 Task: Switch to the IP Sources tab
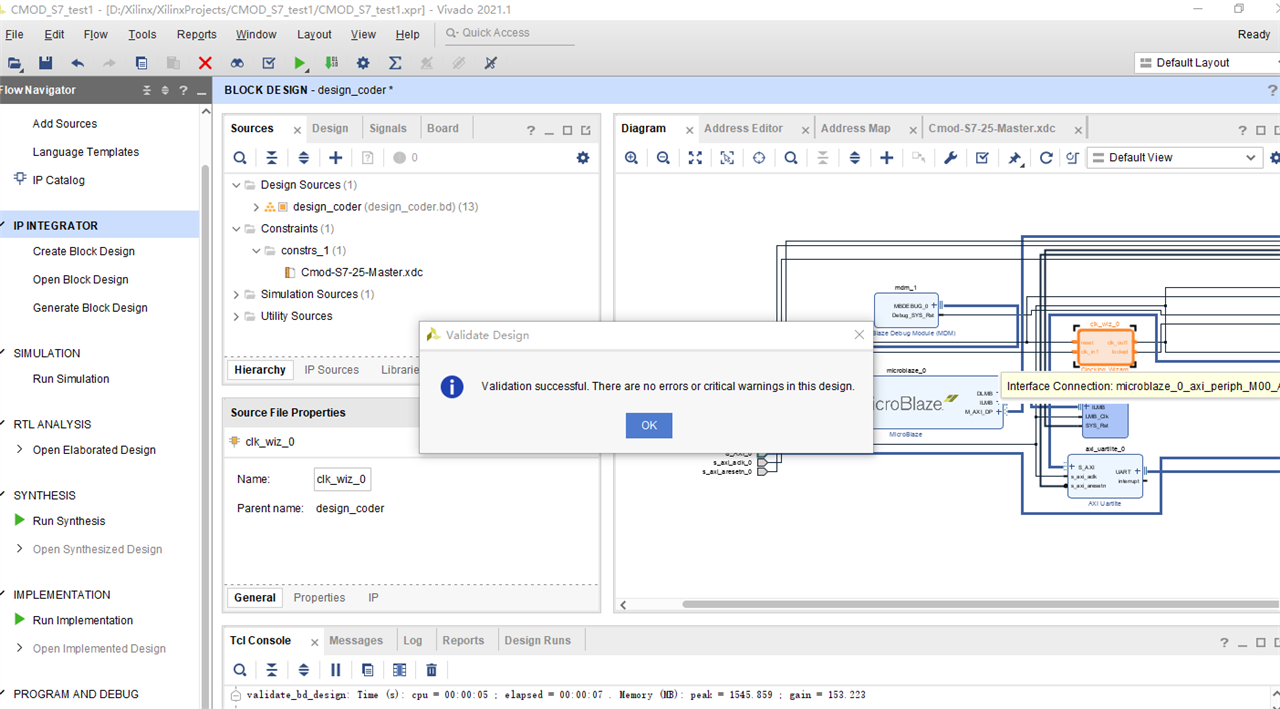pos(332,370)
